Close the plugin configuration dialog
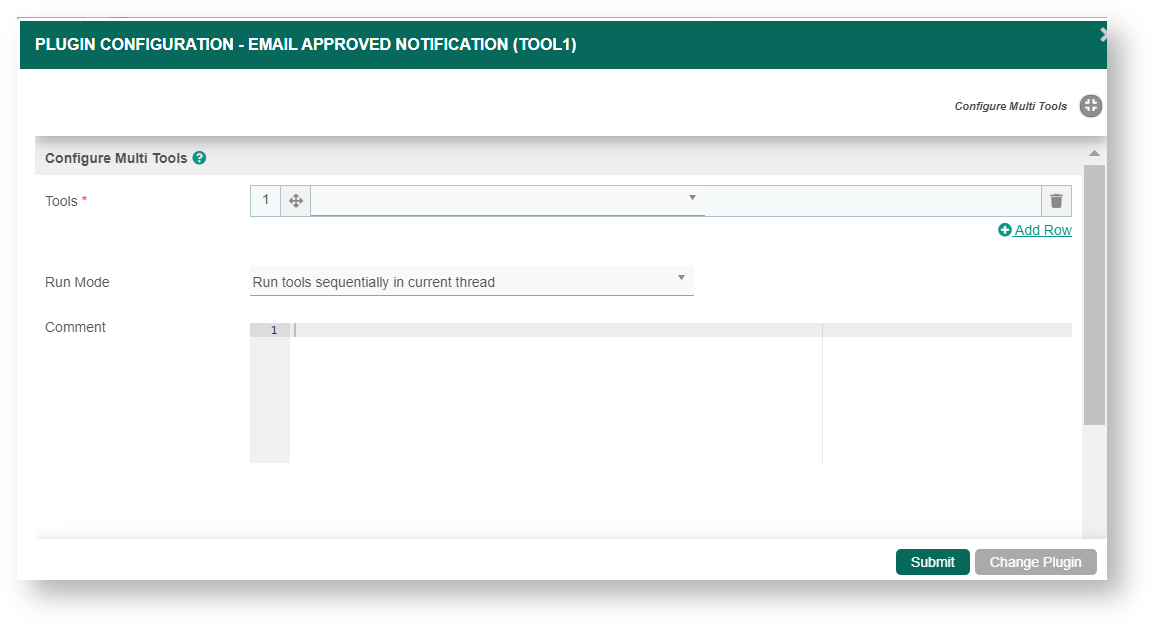 1103,35
